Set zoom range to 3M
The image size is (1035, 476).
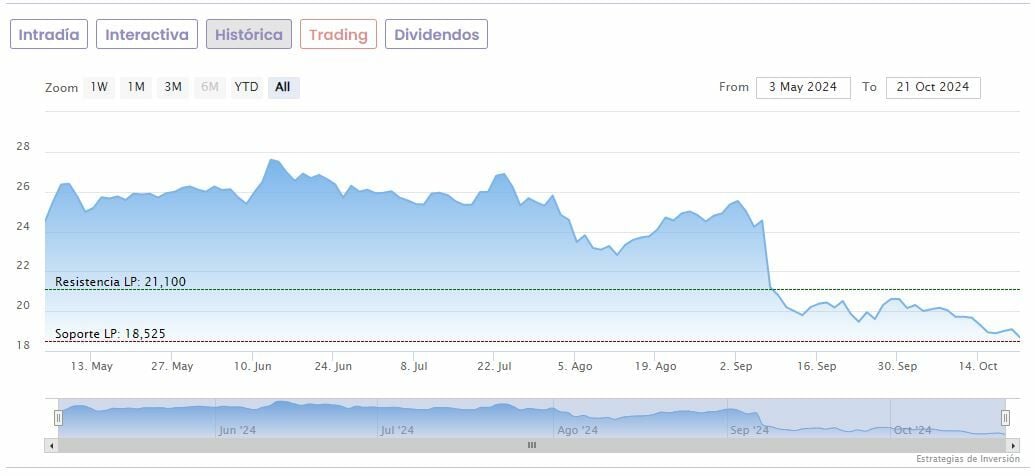(x=173, y=87)
